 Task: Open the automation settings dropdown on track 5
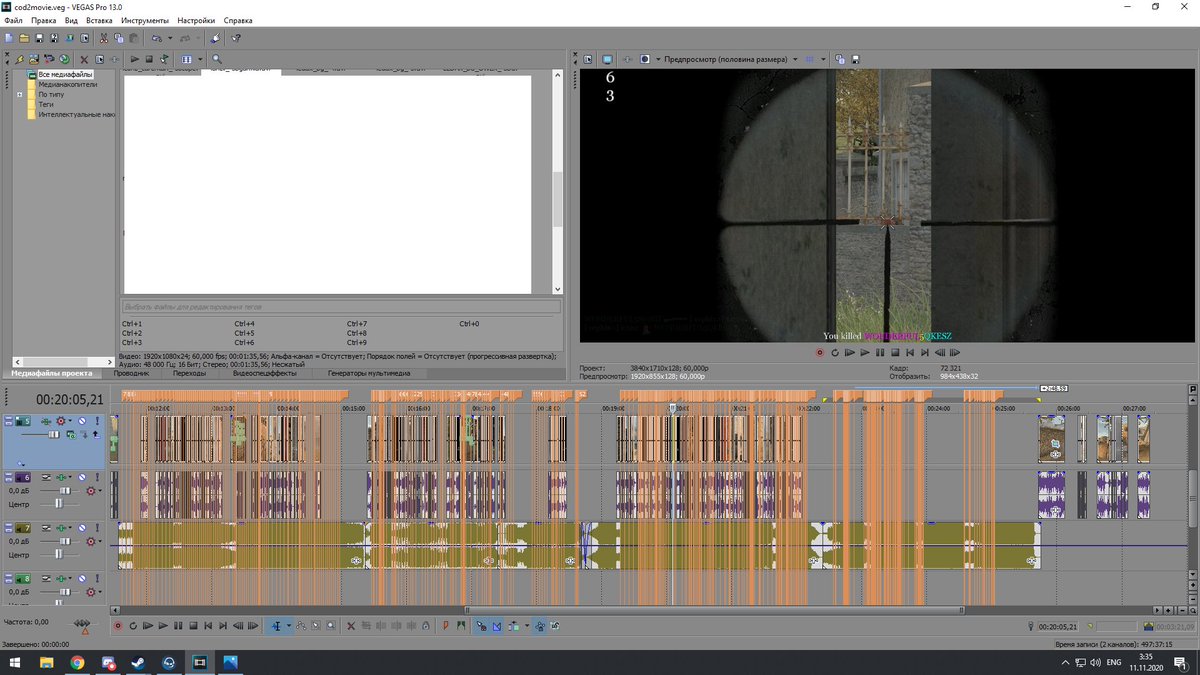coord(70,421)
